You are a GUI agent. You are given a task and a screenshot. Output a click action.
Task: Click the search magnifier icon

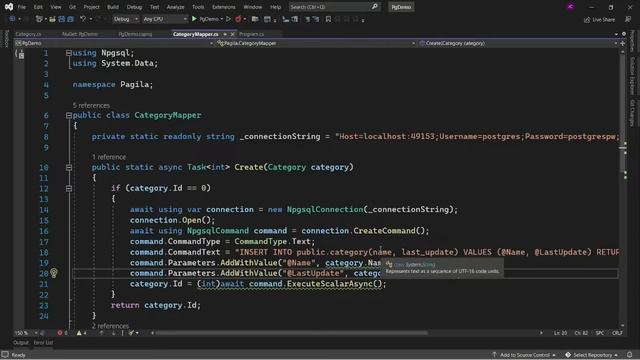375,7
